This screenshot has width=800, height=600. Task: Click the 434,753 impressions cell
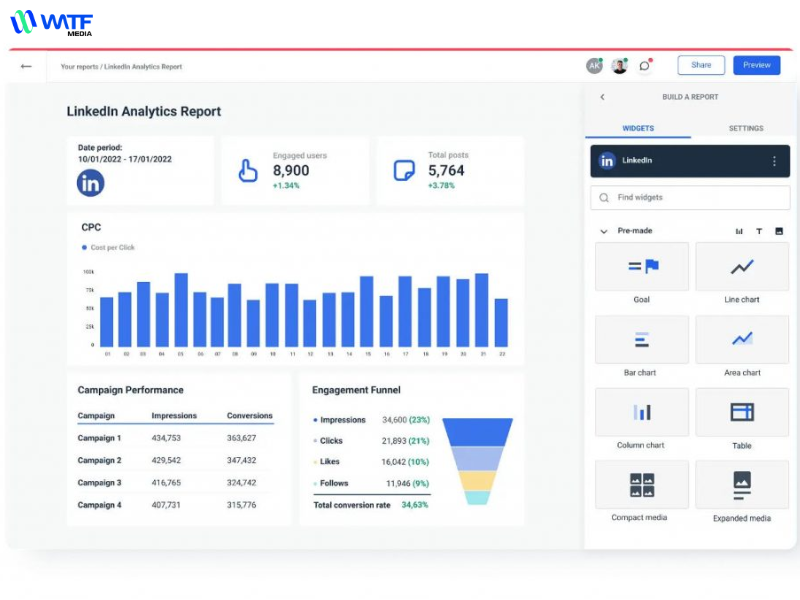(x=166, y=438)
